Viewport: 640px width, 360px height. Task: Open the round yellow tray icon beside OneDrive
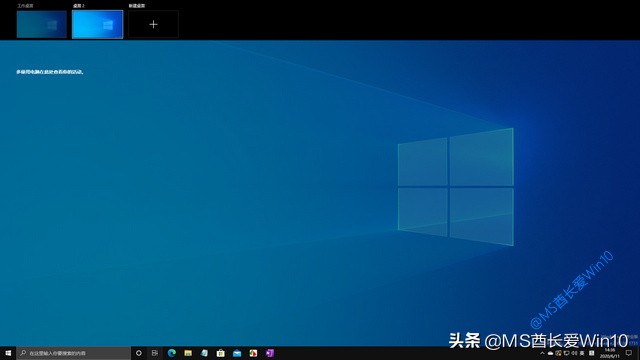pyautogui.click(x=558, y=353)
